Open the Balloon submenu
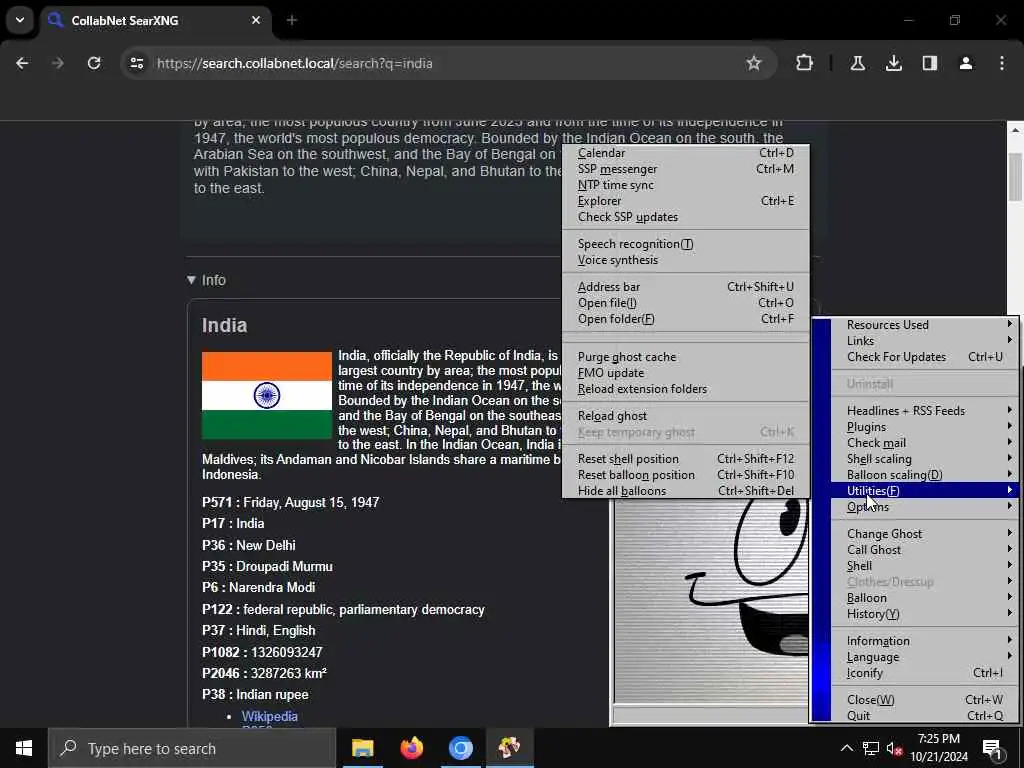 pos(925,598)
